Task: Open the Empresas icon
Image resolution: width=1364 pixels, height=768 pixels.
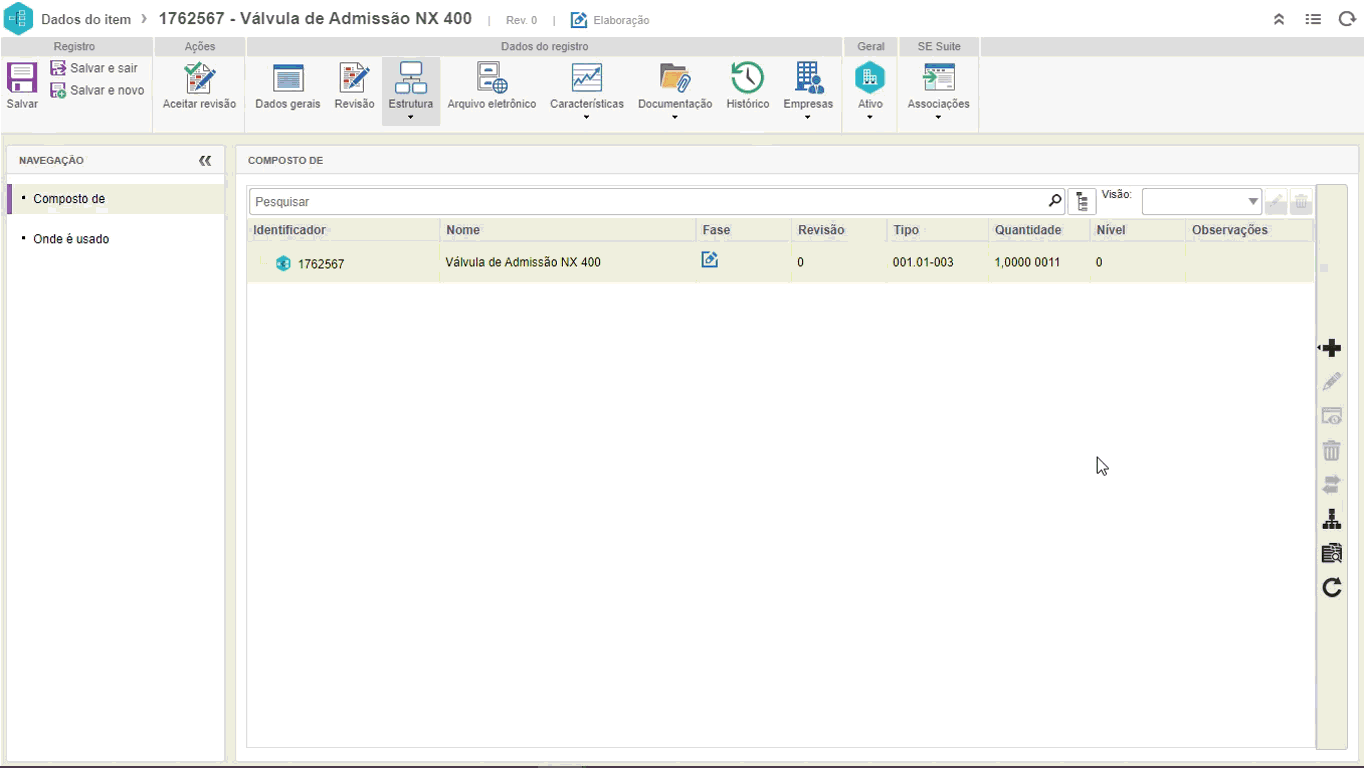Action: (808, 78)
